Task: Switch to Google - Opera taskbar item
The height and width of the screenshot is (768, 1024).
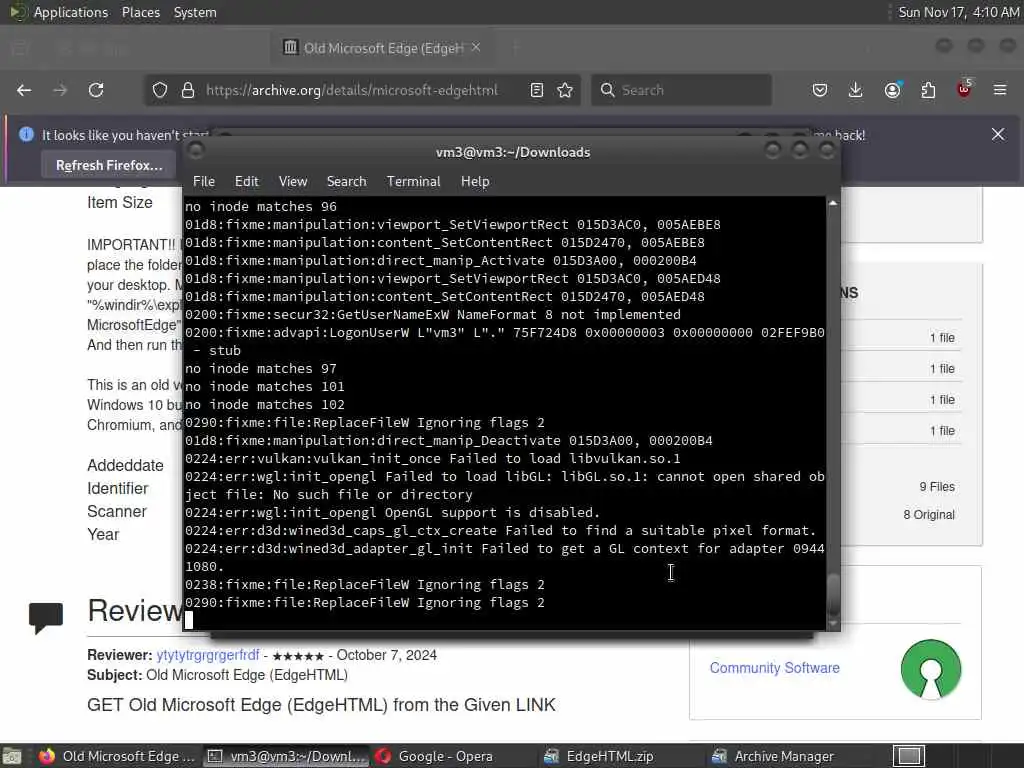Action: [x=445, y=756]
